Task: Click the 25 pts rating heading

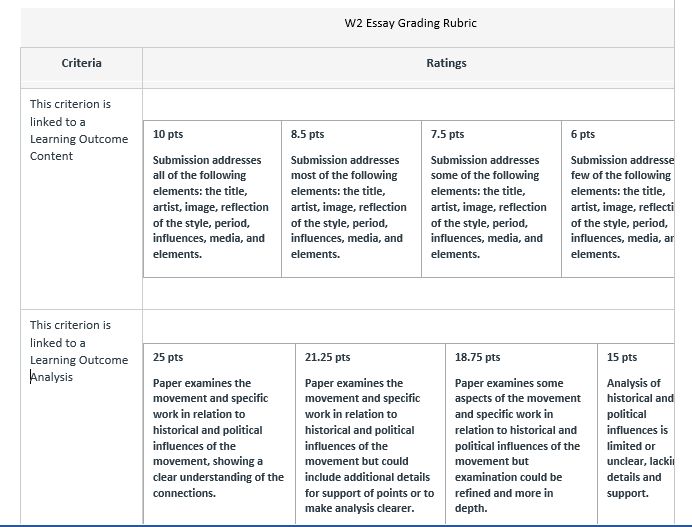Action: coord(168,357)
